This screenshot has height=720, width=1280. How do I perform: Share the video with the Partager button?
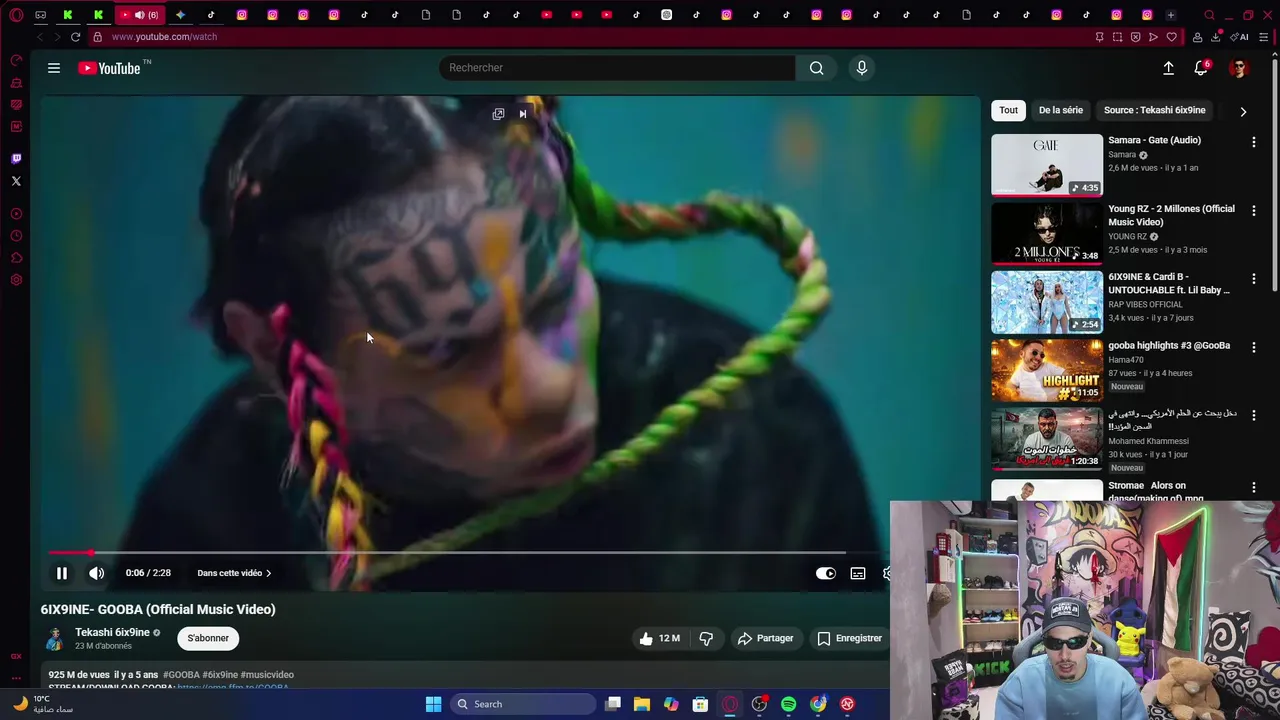coord(765,638)
